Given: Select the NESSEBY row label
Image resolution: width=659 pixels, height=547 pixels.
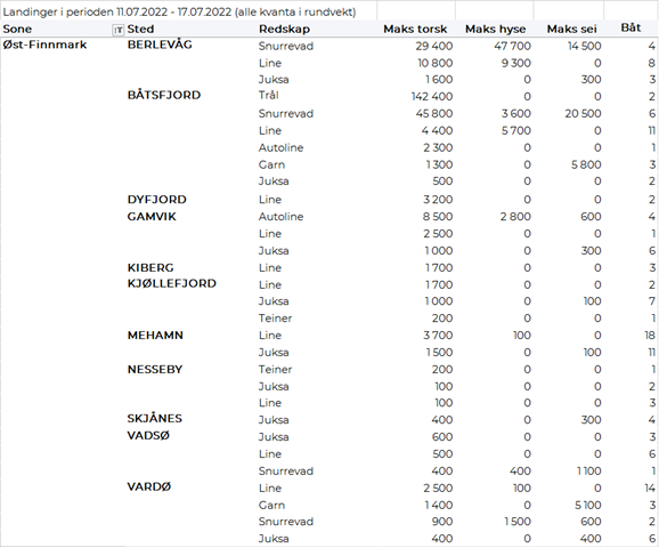Looking at the screenshot, I should click(x=155, y=369).
